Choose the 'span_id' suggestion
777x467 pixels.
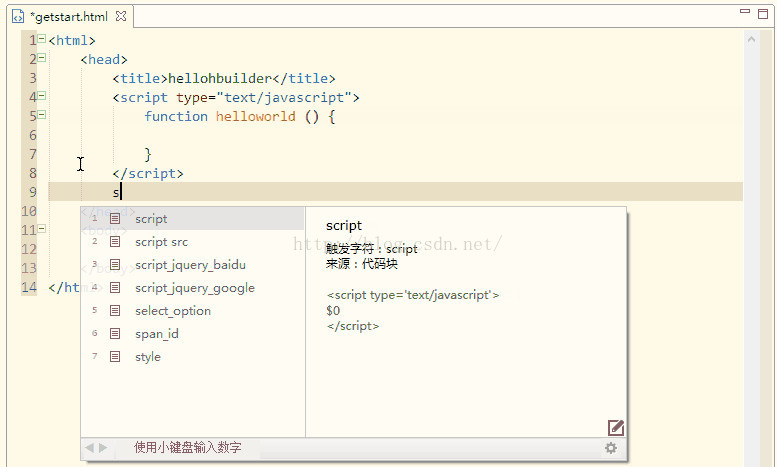coord(192,334)
